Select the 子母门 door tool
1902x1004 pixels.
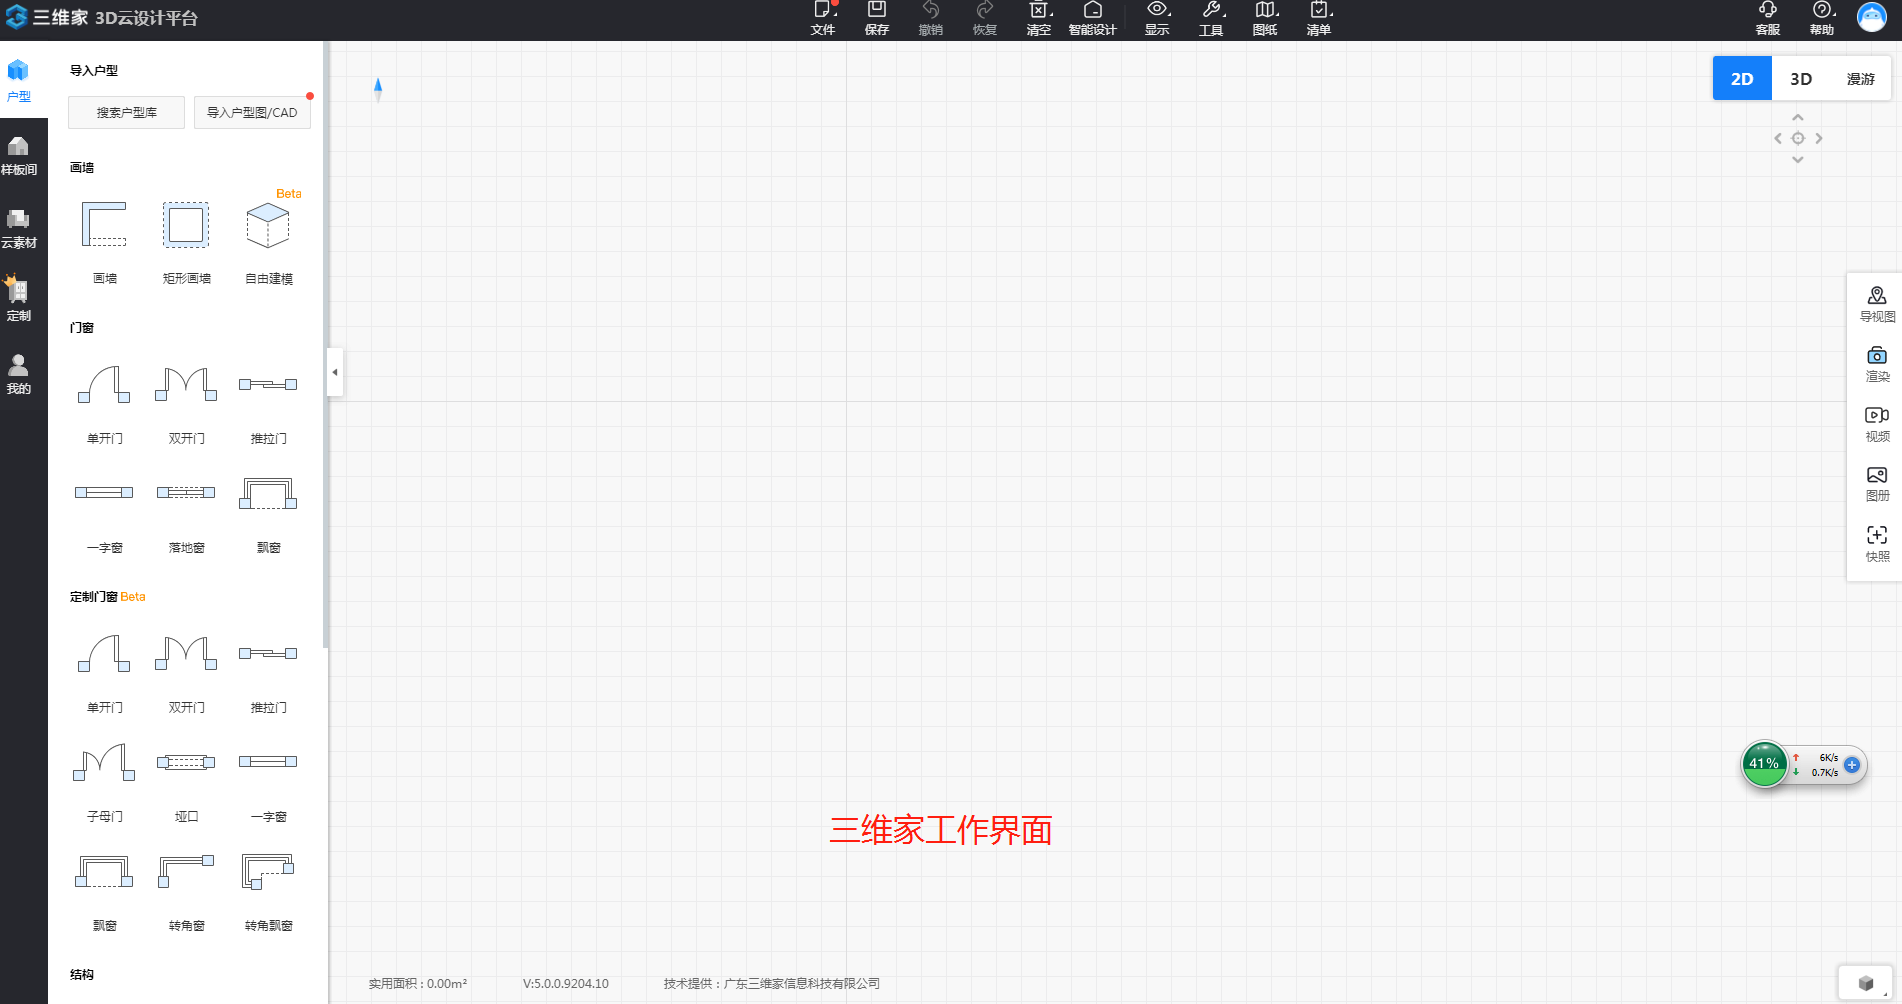click(x=104, y=782)
